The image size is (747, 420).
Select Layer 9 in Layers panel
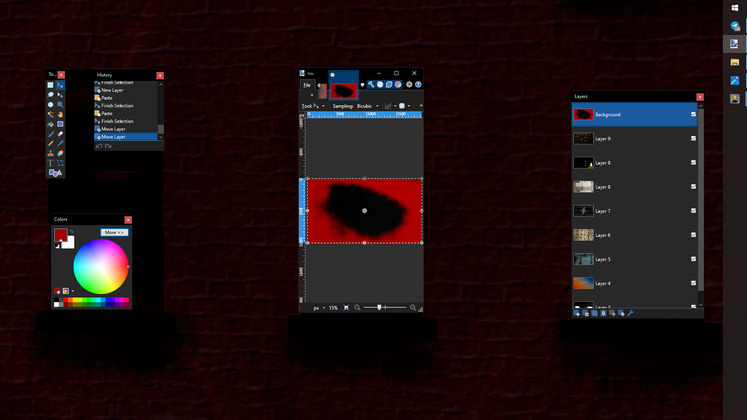coord(635,139)
